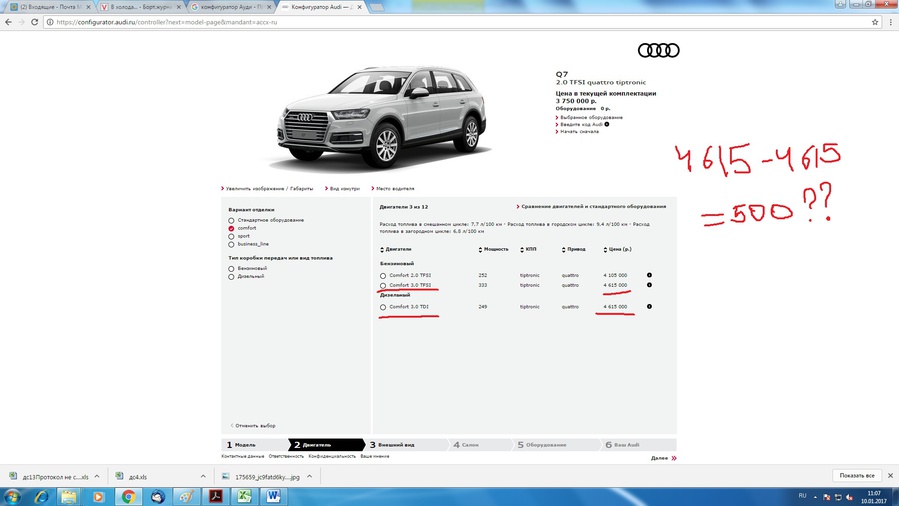The width and height of the screenshot is (899, 506).
Task: Go to step 6 Ваш Audi
Action: point(638,445)
